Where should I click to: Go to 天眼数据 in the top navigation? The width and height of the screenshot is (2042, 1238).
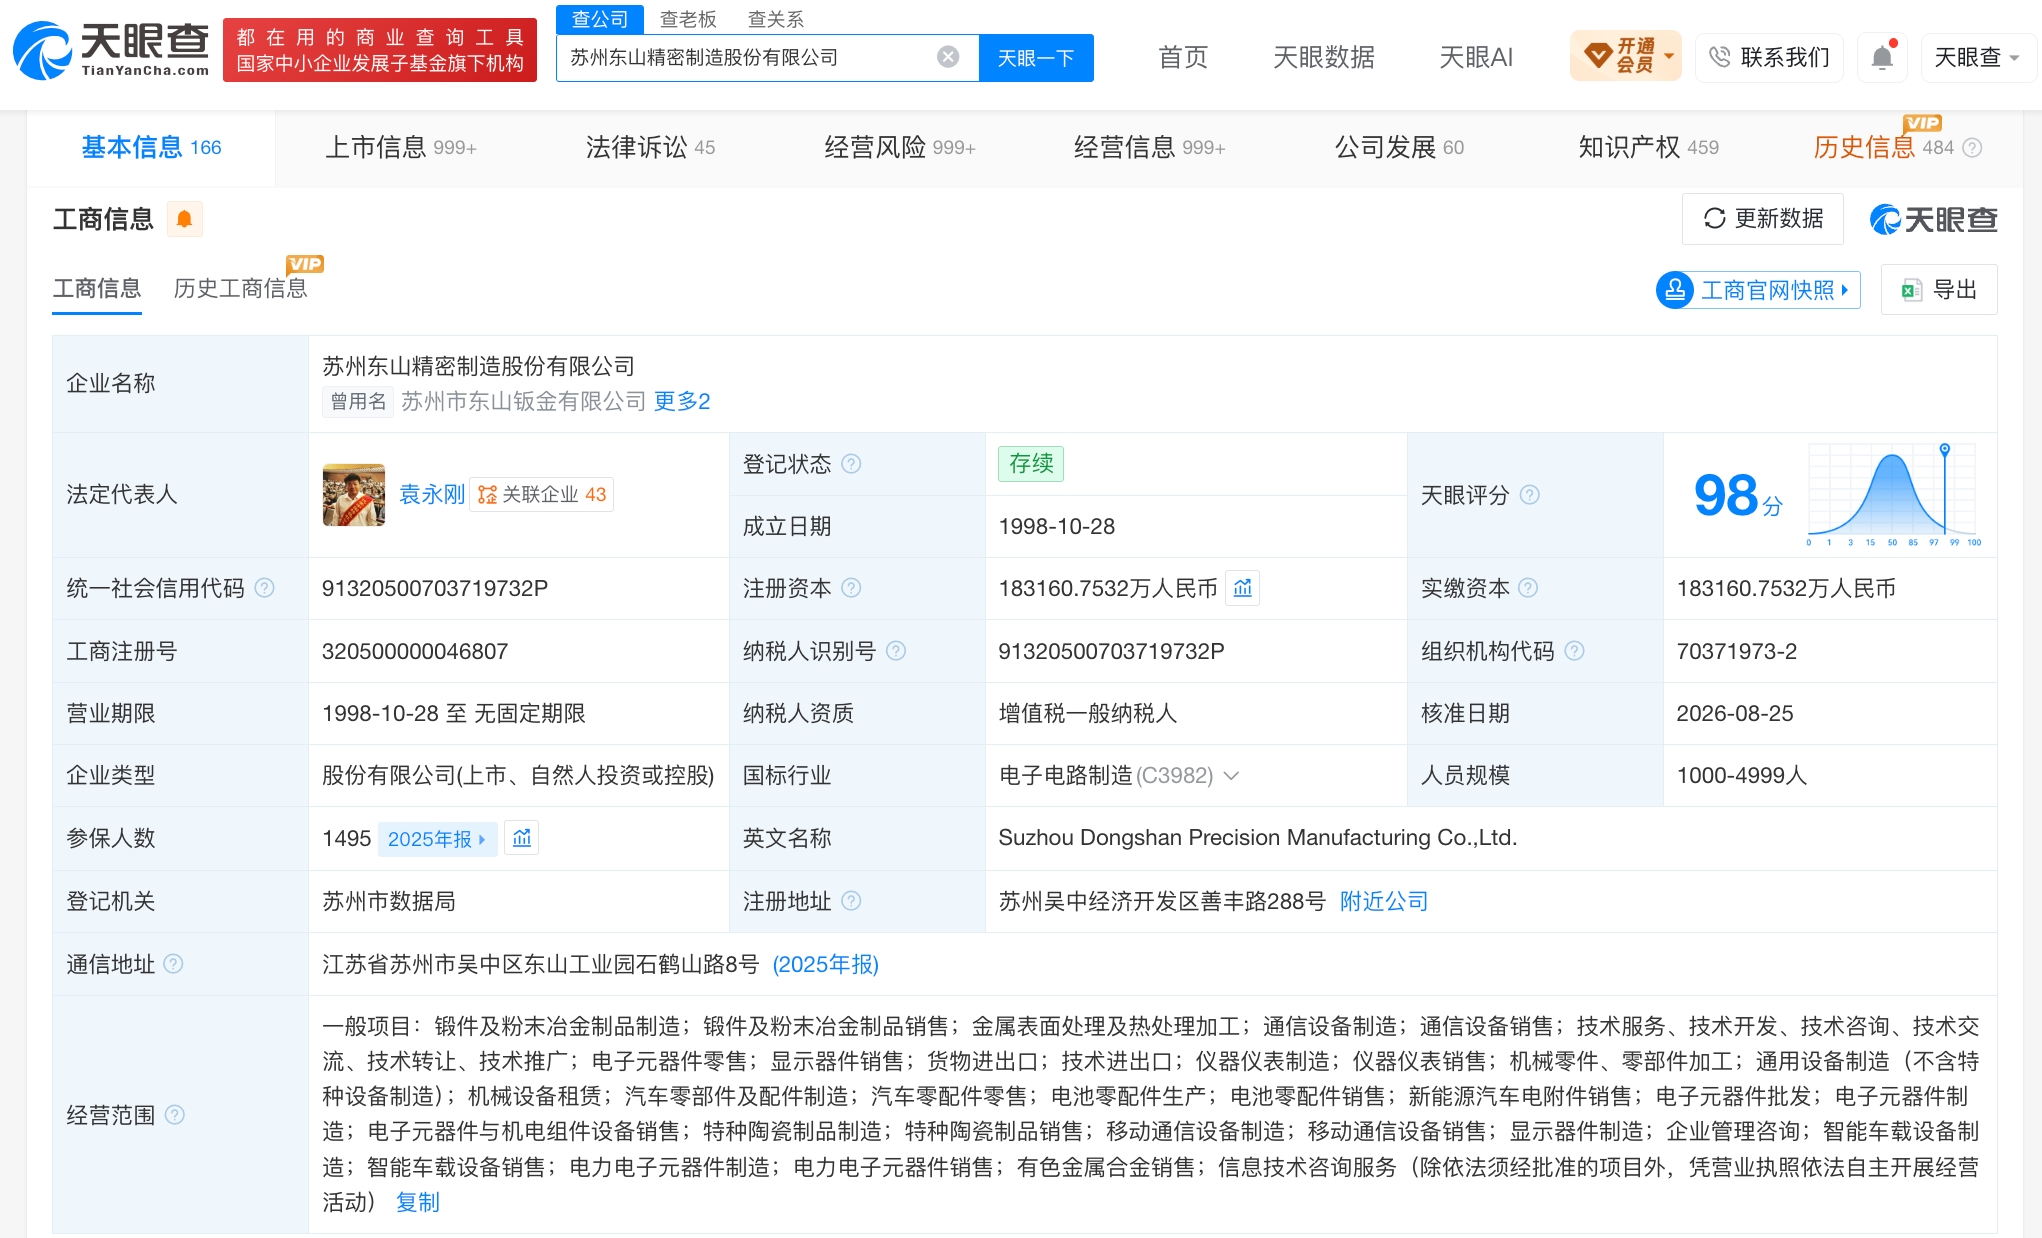pyautogui.click(x=1324, y=57)
